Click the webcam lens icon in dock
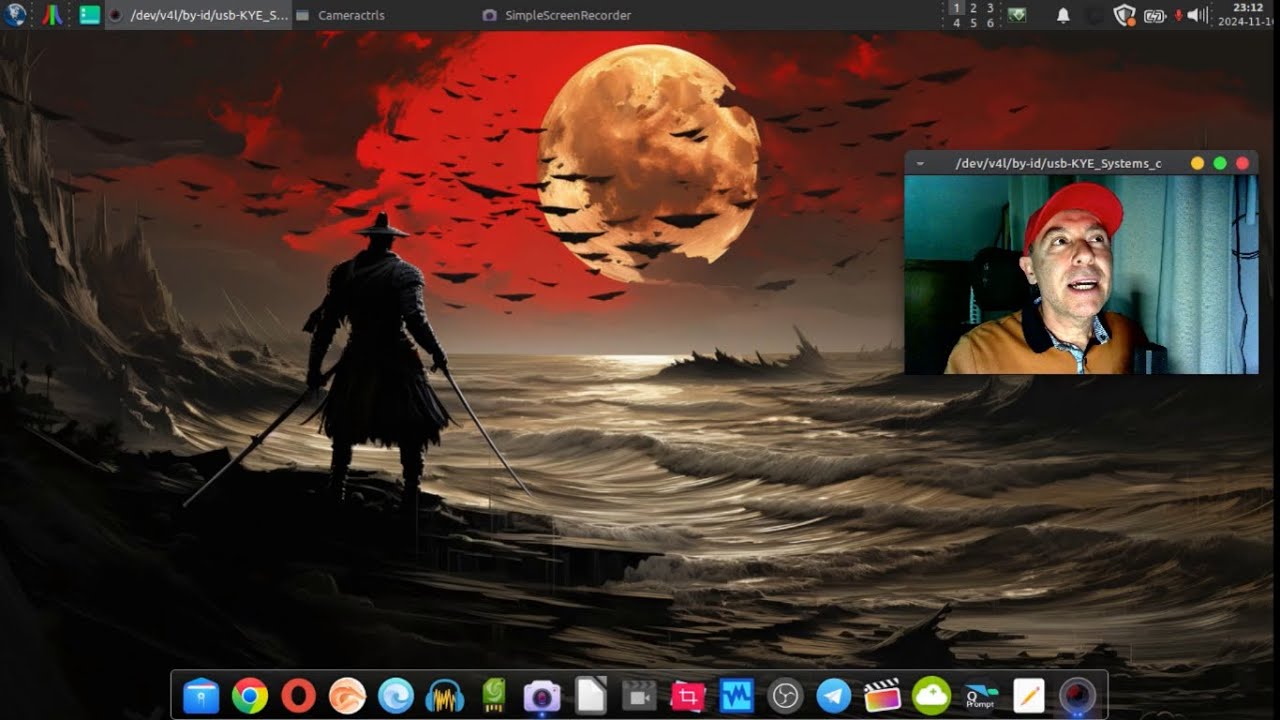 1078,695
